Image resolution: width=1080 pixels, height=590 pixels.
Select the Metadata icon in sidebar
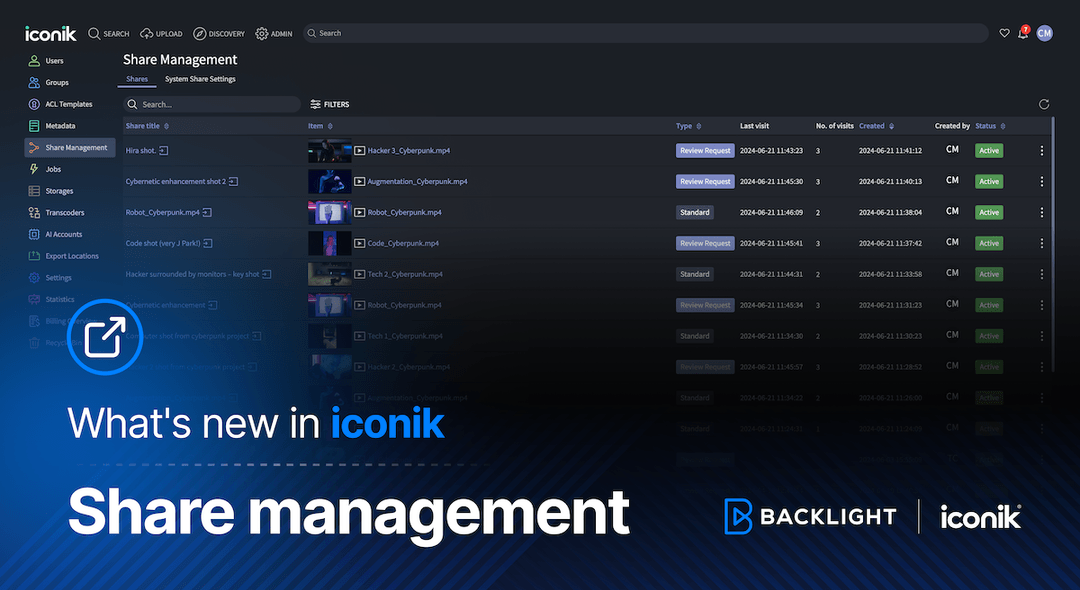coord(32,125)
